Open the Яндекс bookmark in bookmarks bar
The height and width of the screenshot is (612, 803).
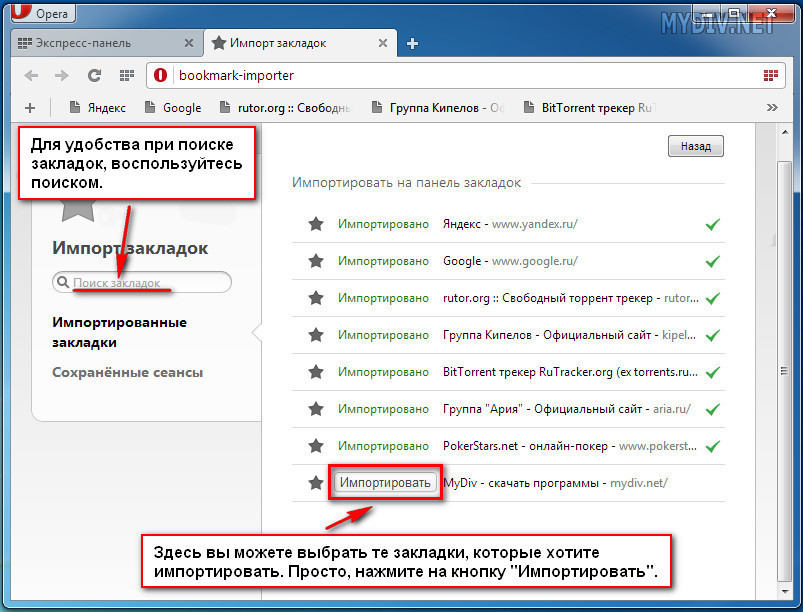click(x=98, y=108)
